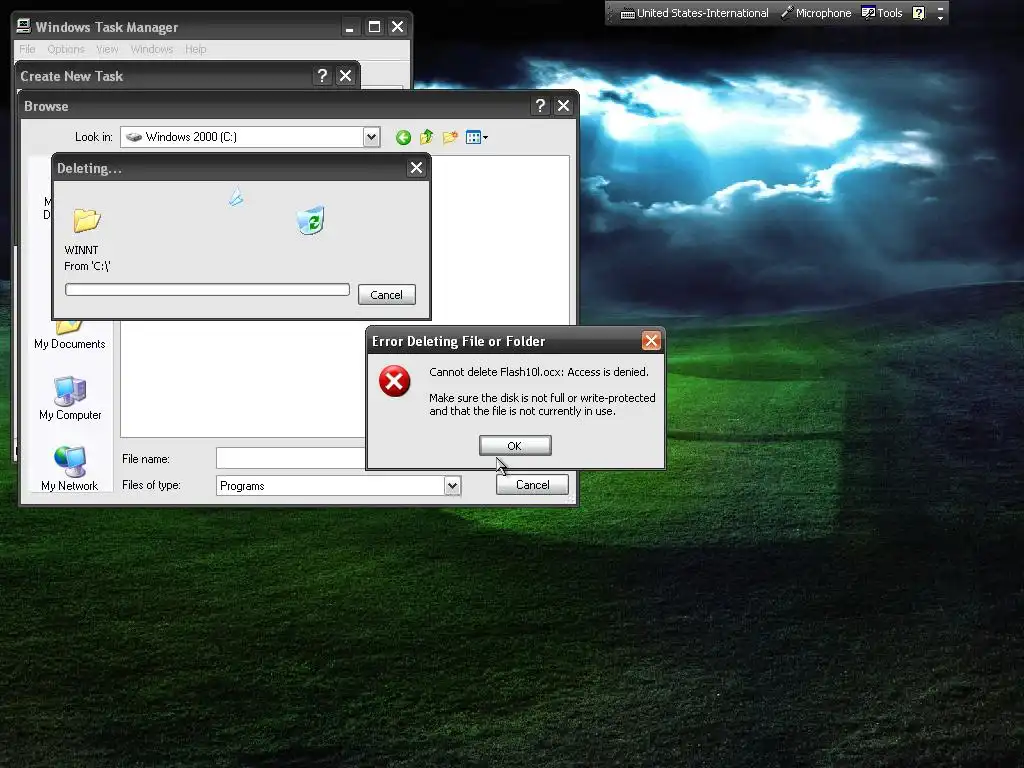Open Task Manager Options menu
Viewport: 1024px width, 768px height.
pyautogui.click(x=66, y=49)
